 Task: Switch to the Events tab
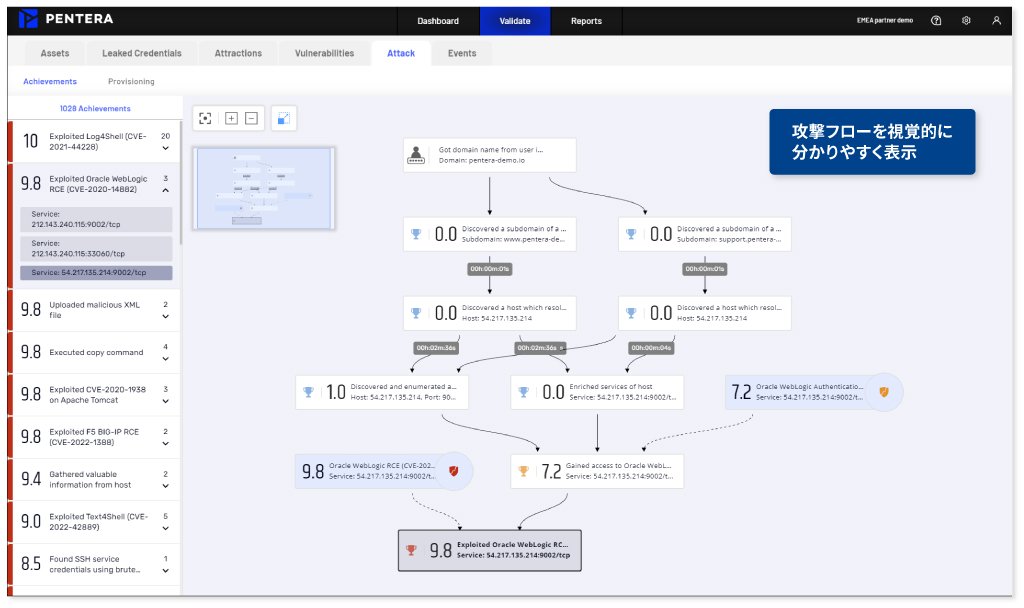pos(462,54)
